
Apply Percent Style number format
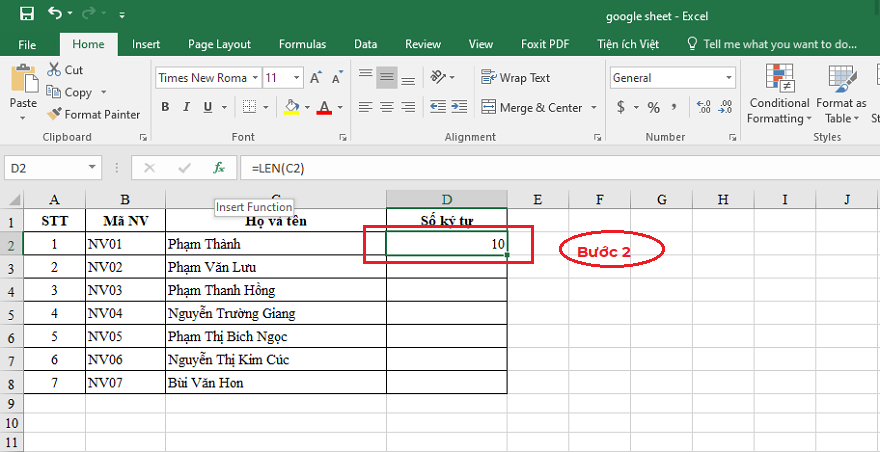[653, 107]
